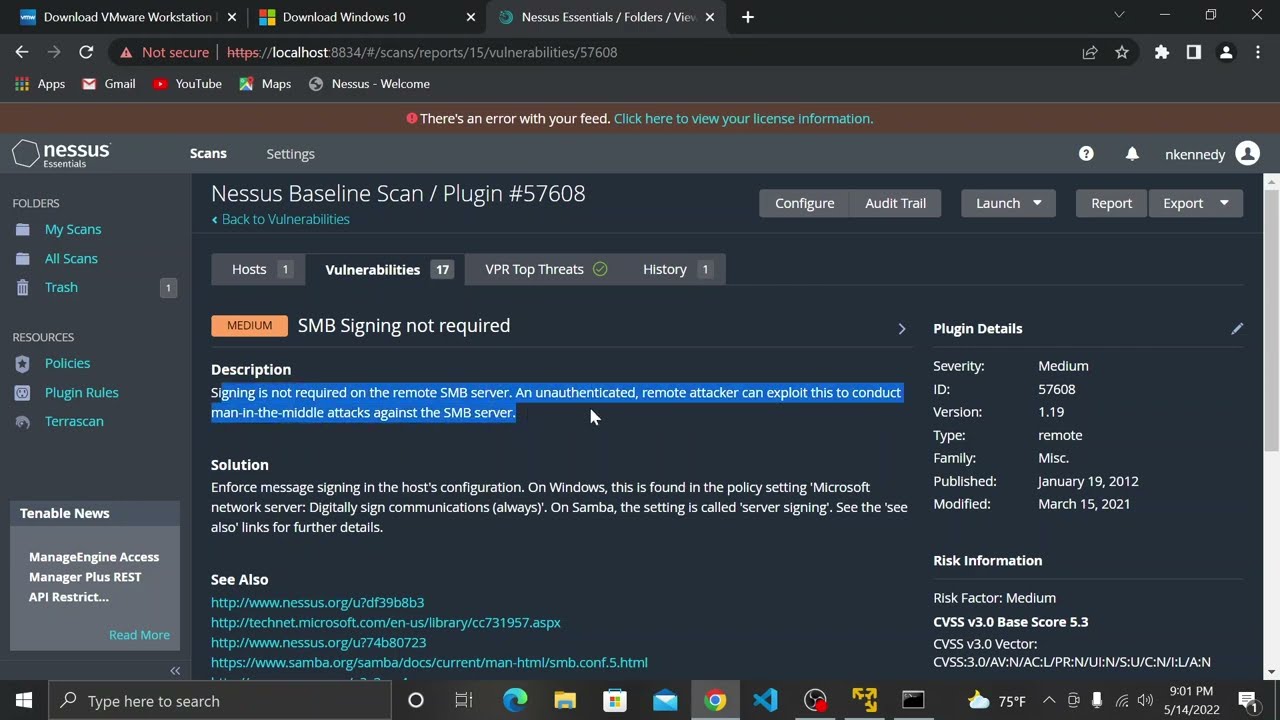Open the nkennedy user account menu

1212,154
